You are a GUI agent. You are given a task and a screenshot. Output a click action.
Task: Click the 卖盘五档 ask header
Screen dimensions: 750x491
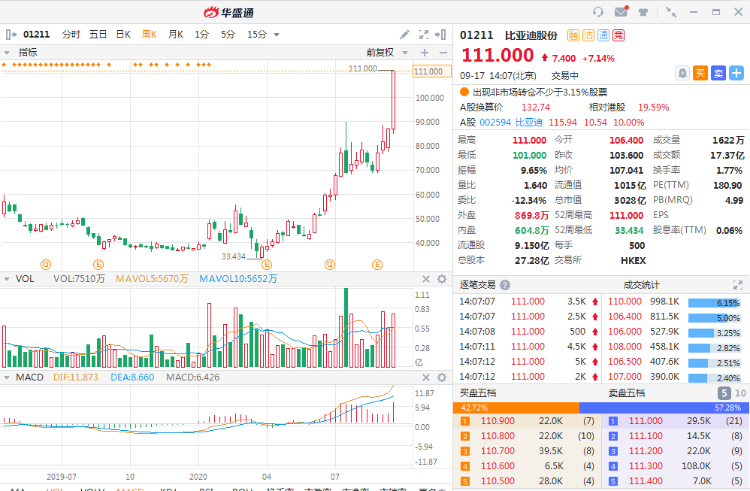627,393
